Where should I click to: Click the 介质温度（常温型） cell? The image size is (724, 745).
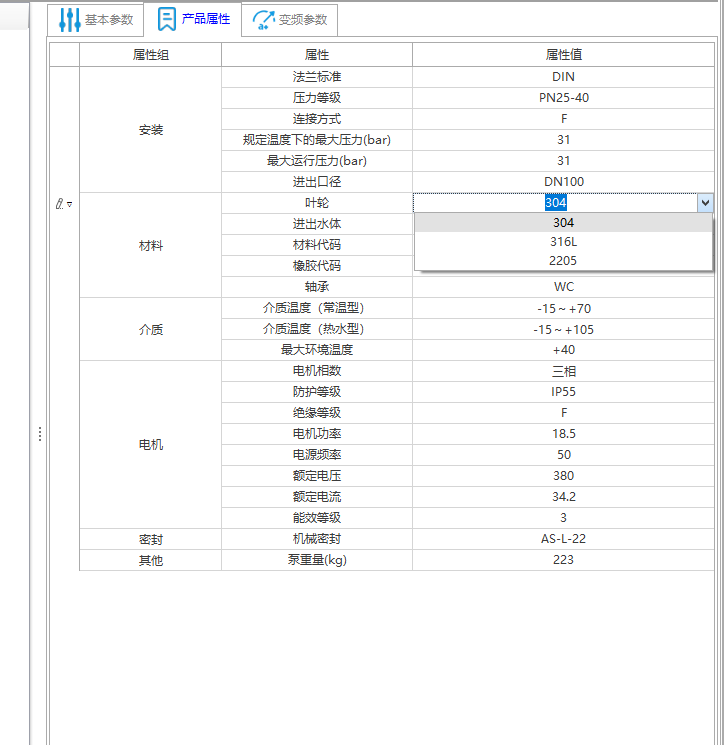[x=317, y=308]
